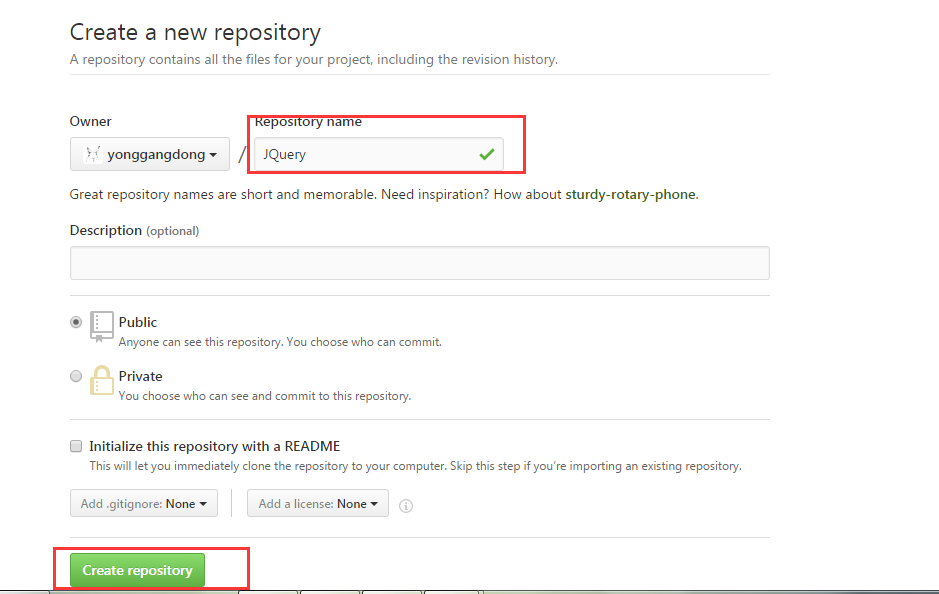Image resolution: width=939 pixels, height=594 pixels.
Task: Open the Add a license dropdown
Action: click(318, 504)
